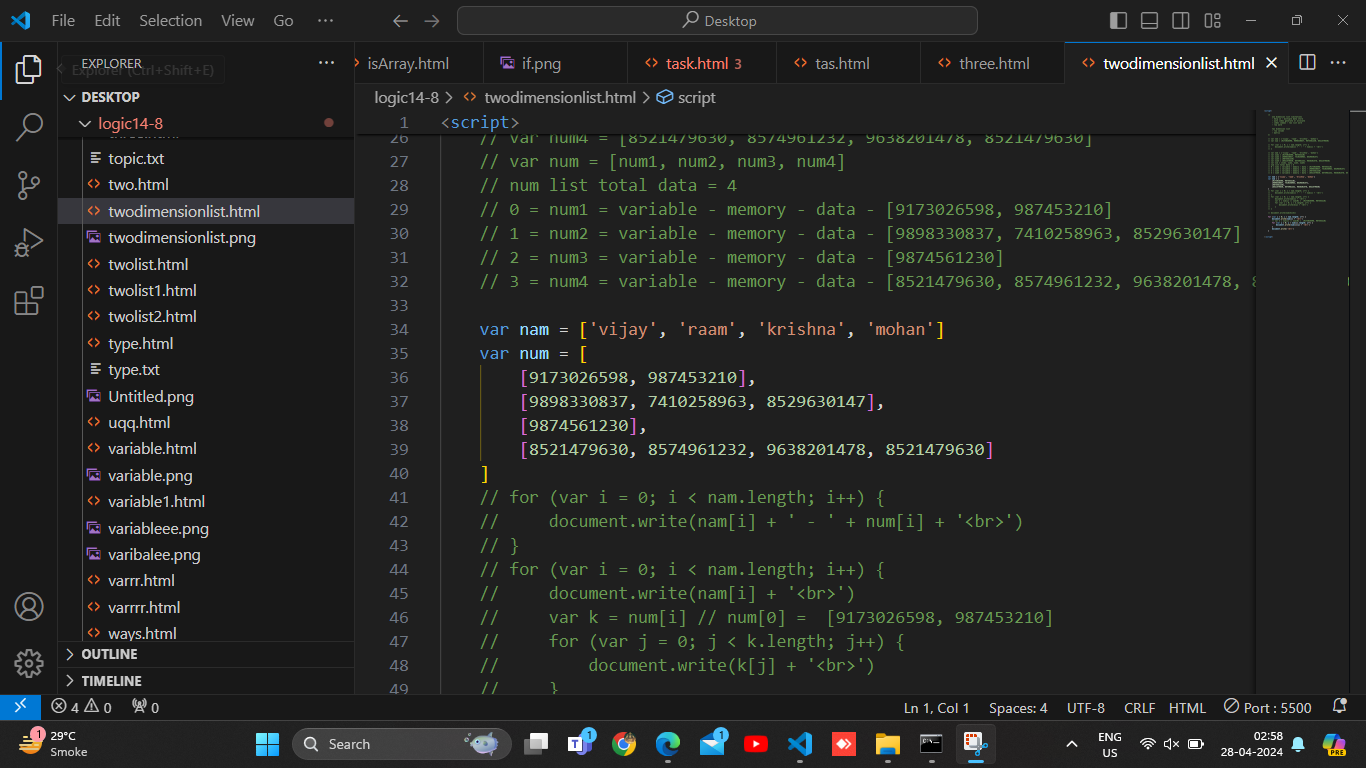1366x768 pixels.
Task: Open the Manage gear settings icon
Action: tap(29, 663)
